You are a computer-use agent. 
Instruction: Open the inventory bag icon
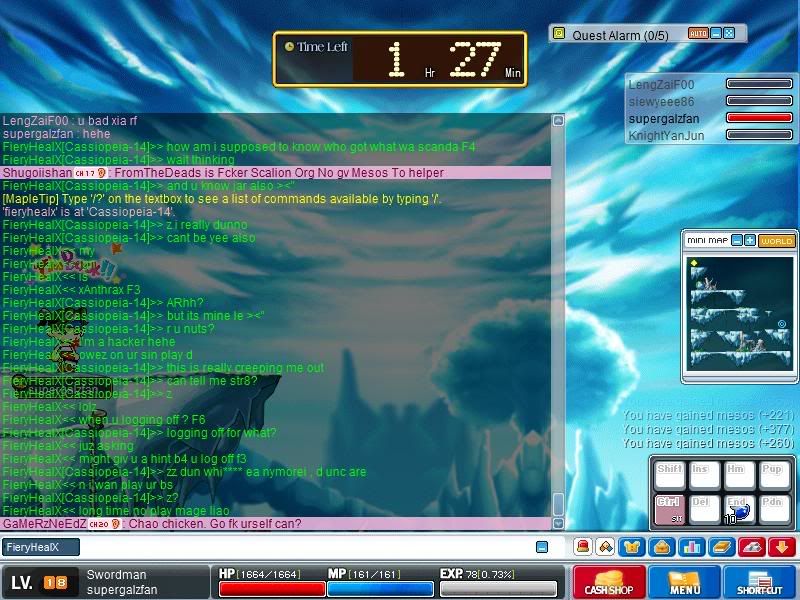(x=660, y=547)
